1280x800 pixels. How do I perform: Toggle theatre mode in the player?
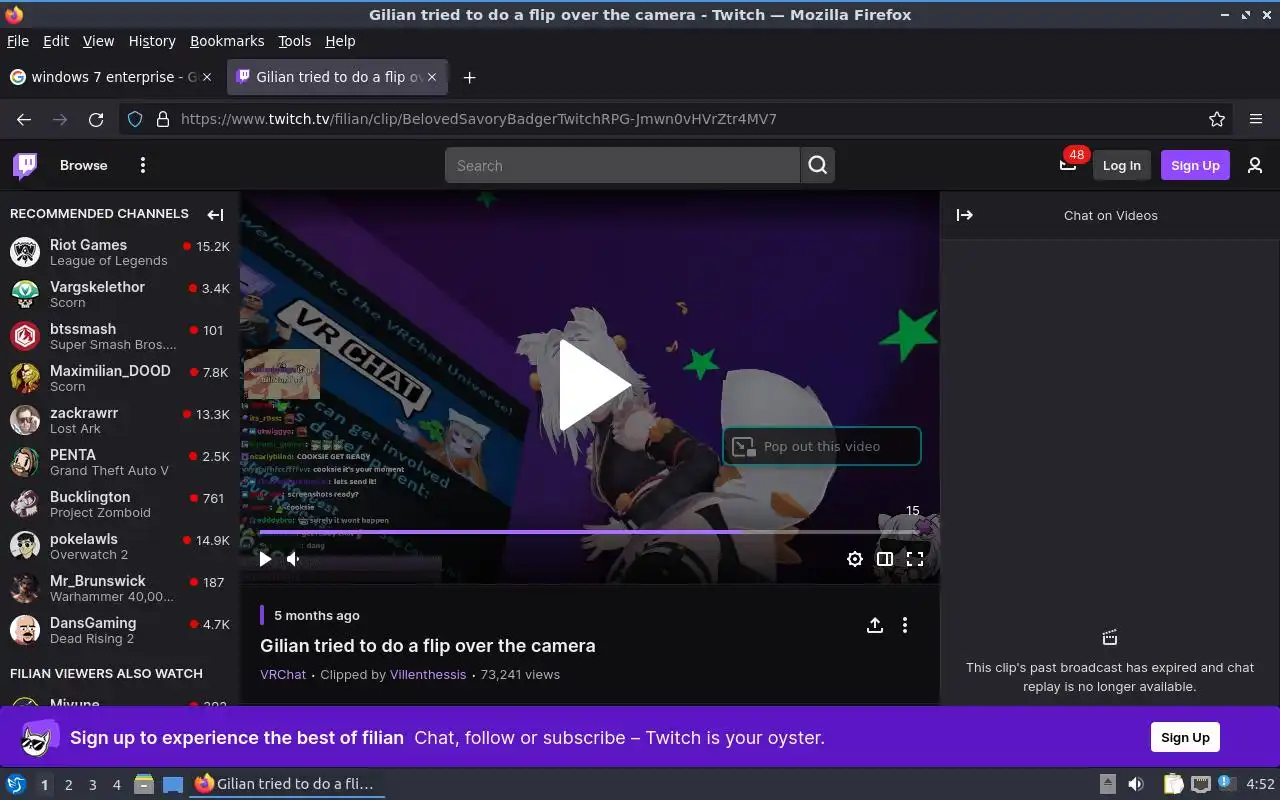click(885, 559)
